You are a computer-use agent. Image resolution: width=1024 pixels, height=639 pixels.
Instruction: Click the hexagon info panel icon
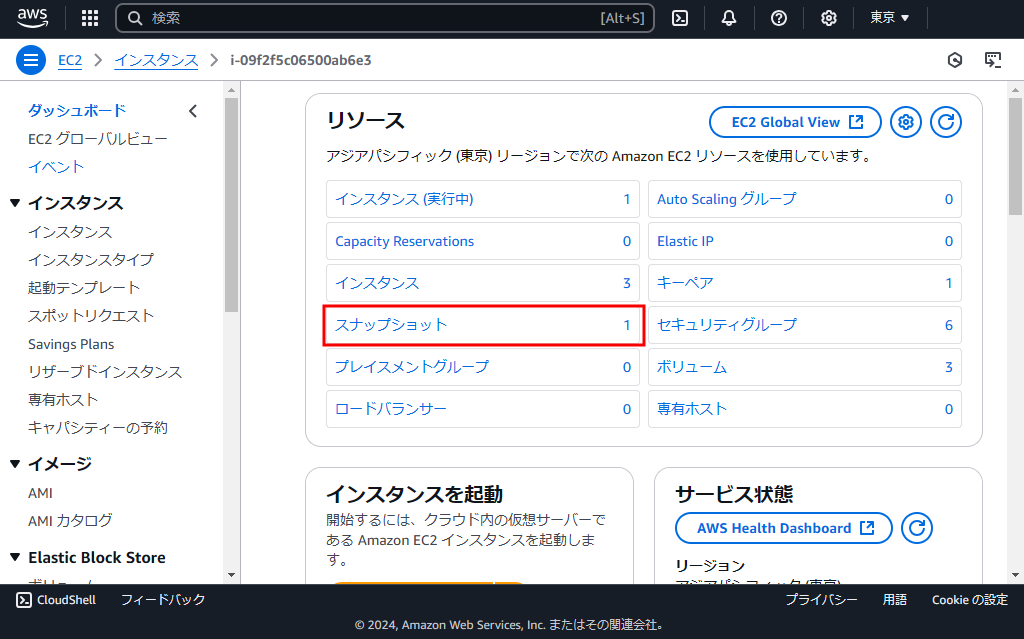point(955,60)
